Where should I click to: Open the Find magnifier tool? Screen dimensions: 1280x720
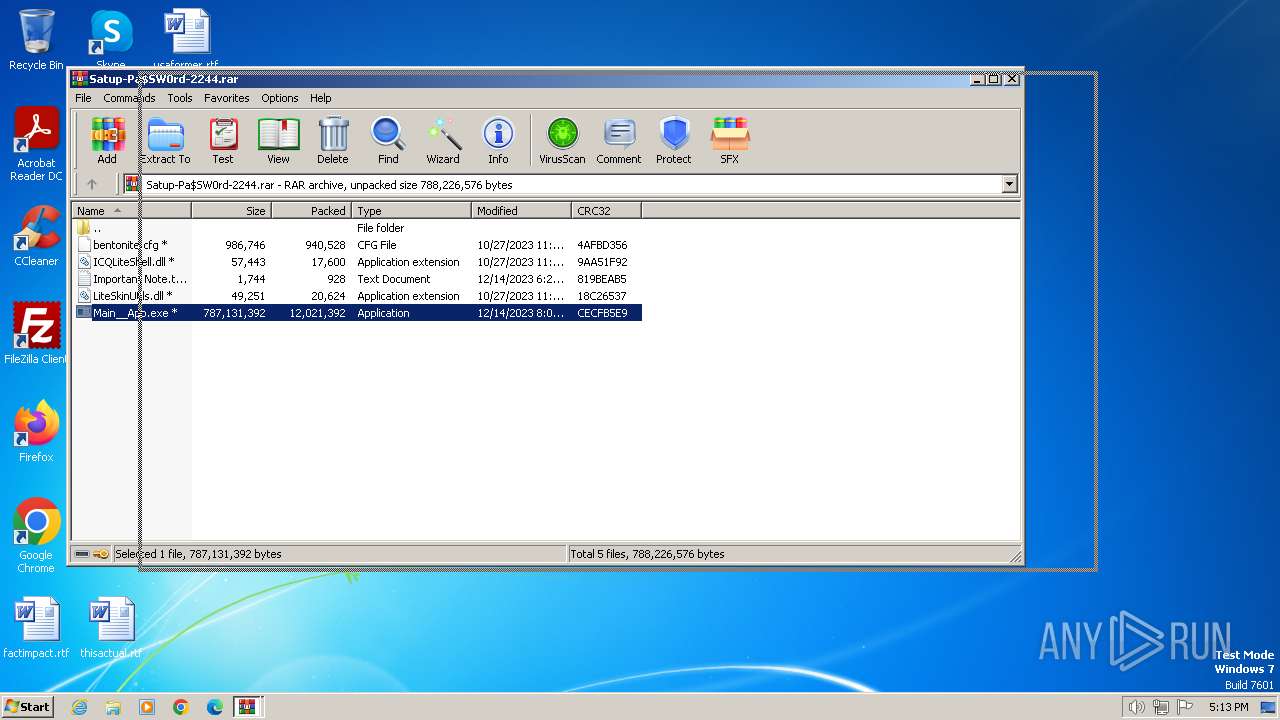(388, 140)
